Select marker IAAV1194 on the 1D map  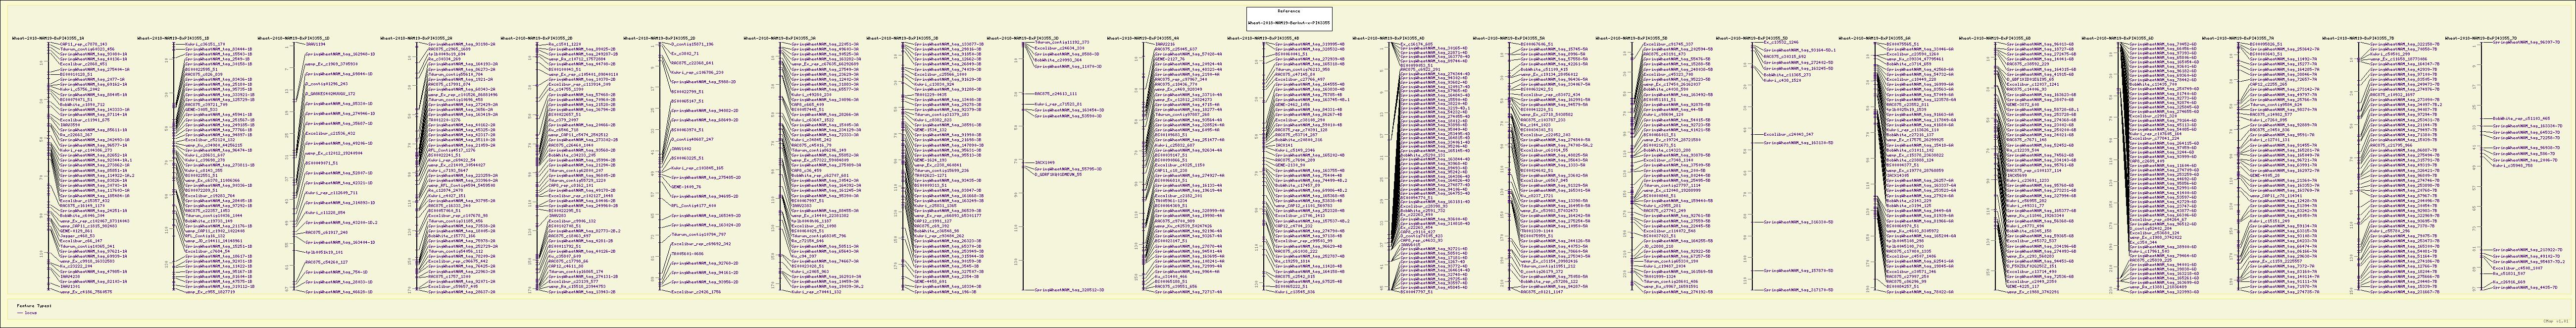pos(314,45)
